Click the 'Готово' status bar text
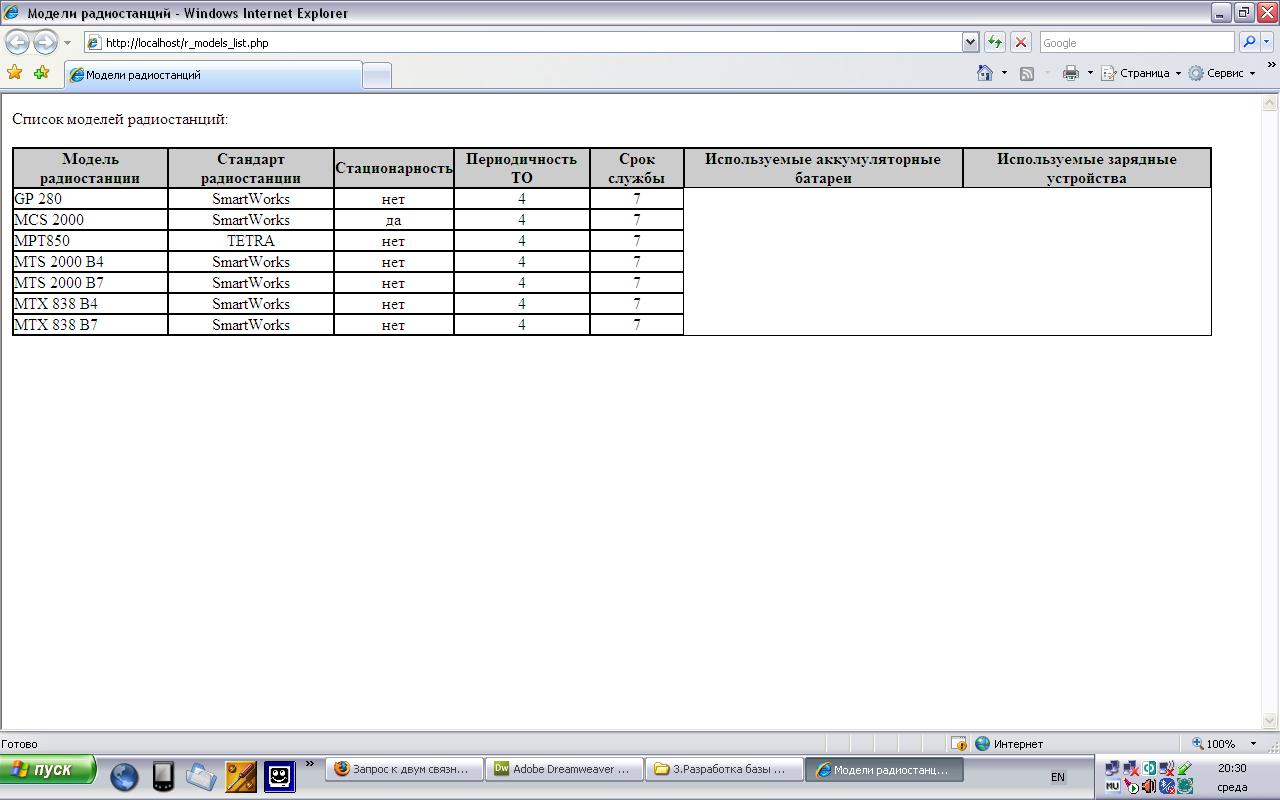Image resolution: width=1280 pixels, height=800 pixels. coord(20,744)
